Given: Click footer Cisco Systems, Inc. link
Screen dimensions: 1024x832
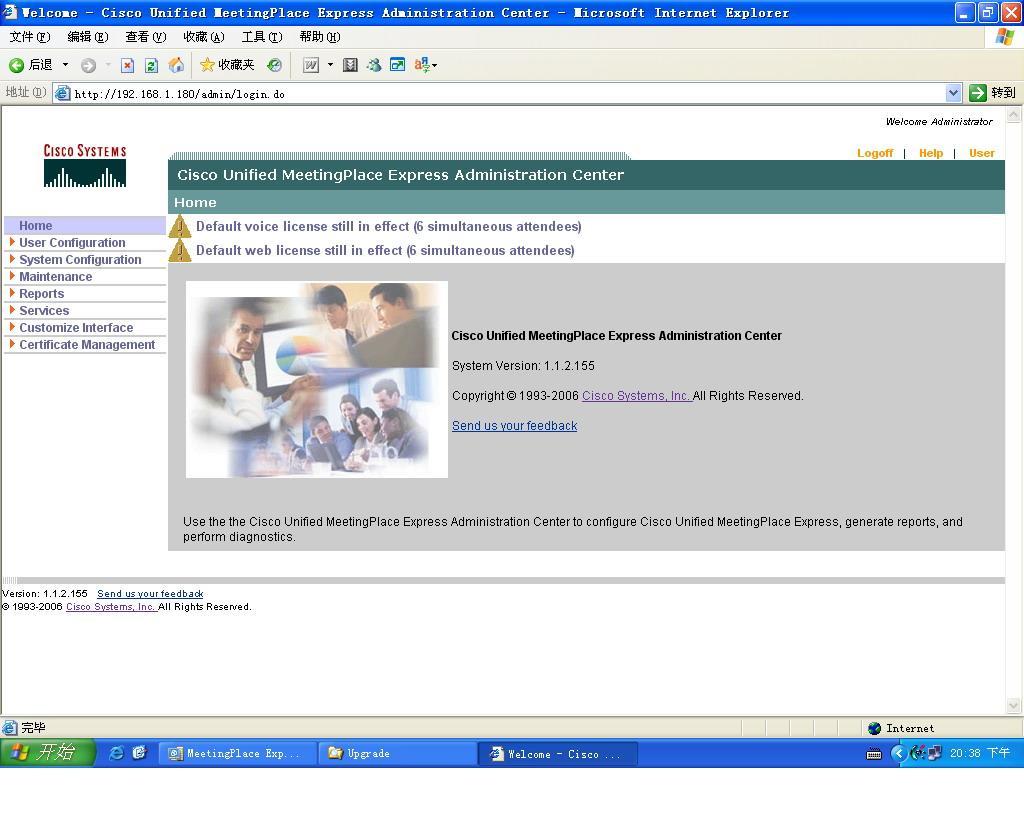Looking at the screenshot, I should (x=110, y=607).
